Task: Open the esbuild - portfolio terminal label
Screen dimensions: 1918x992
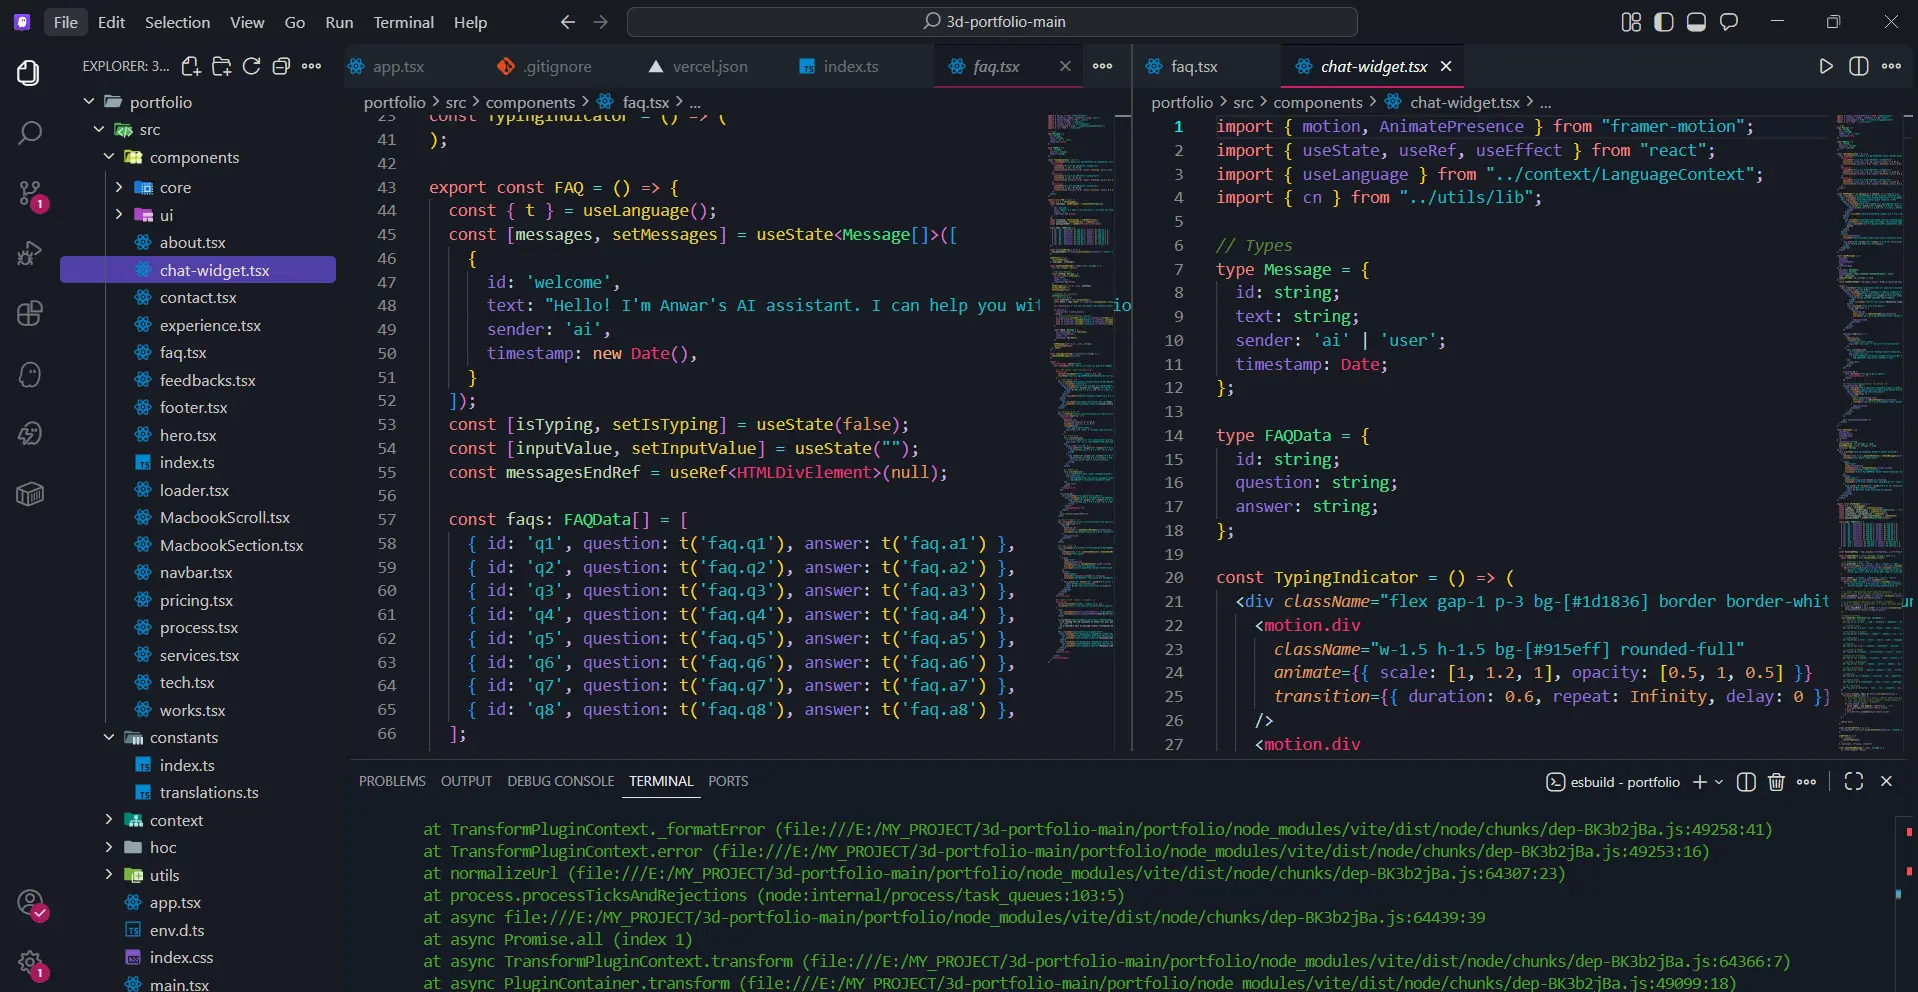Action: click(x=1613, y=782)
